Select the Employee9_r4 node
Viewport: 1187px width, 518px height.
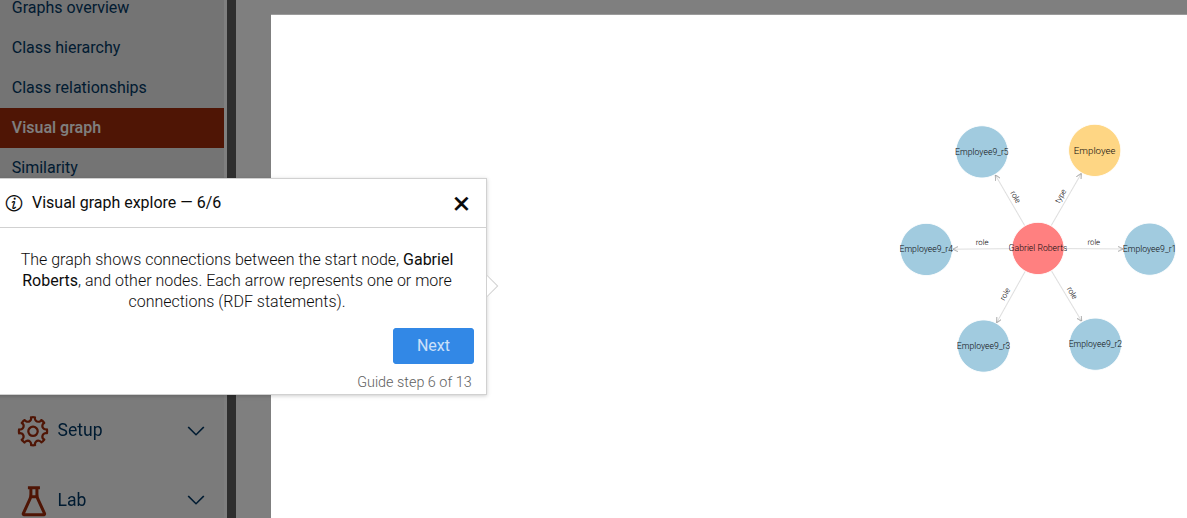[x=926, y=248]
